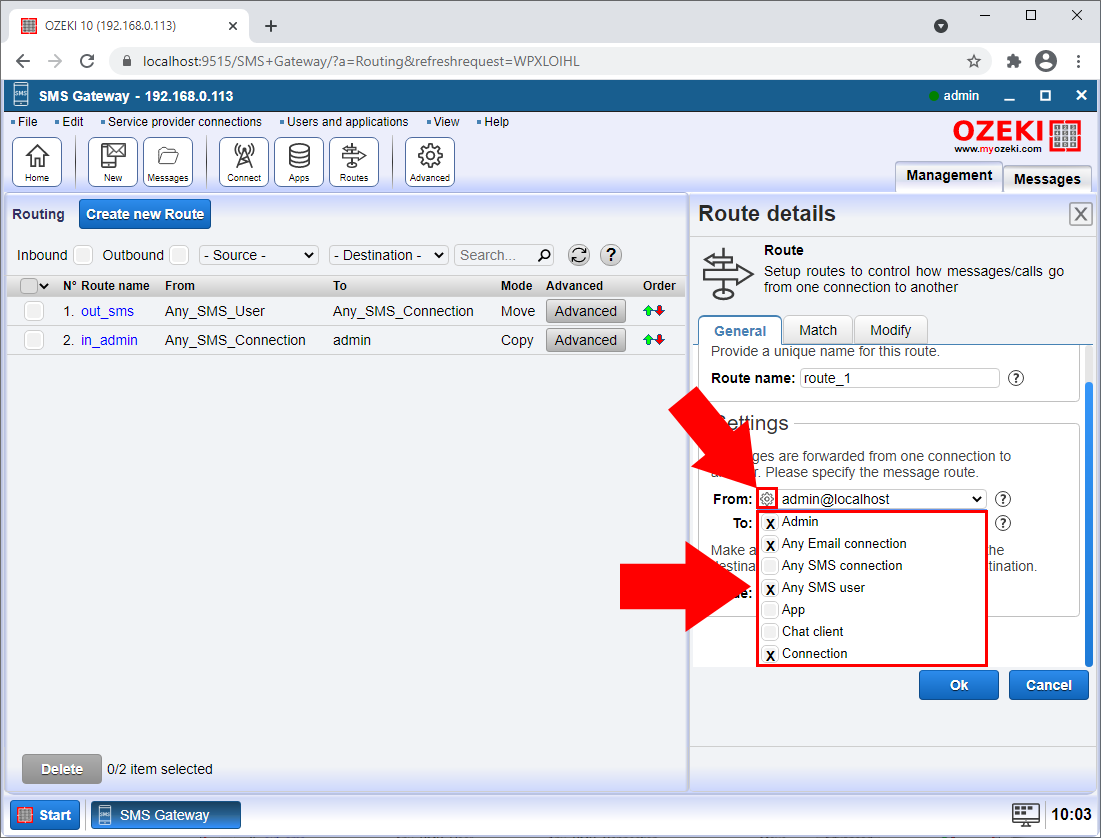Click the Create new Route button
Viewport: 1101px width, 838px height.
tap(145, 214)
